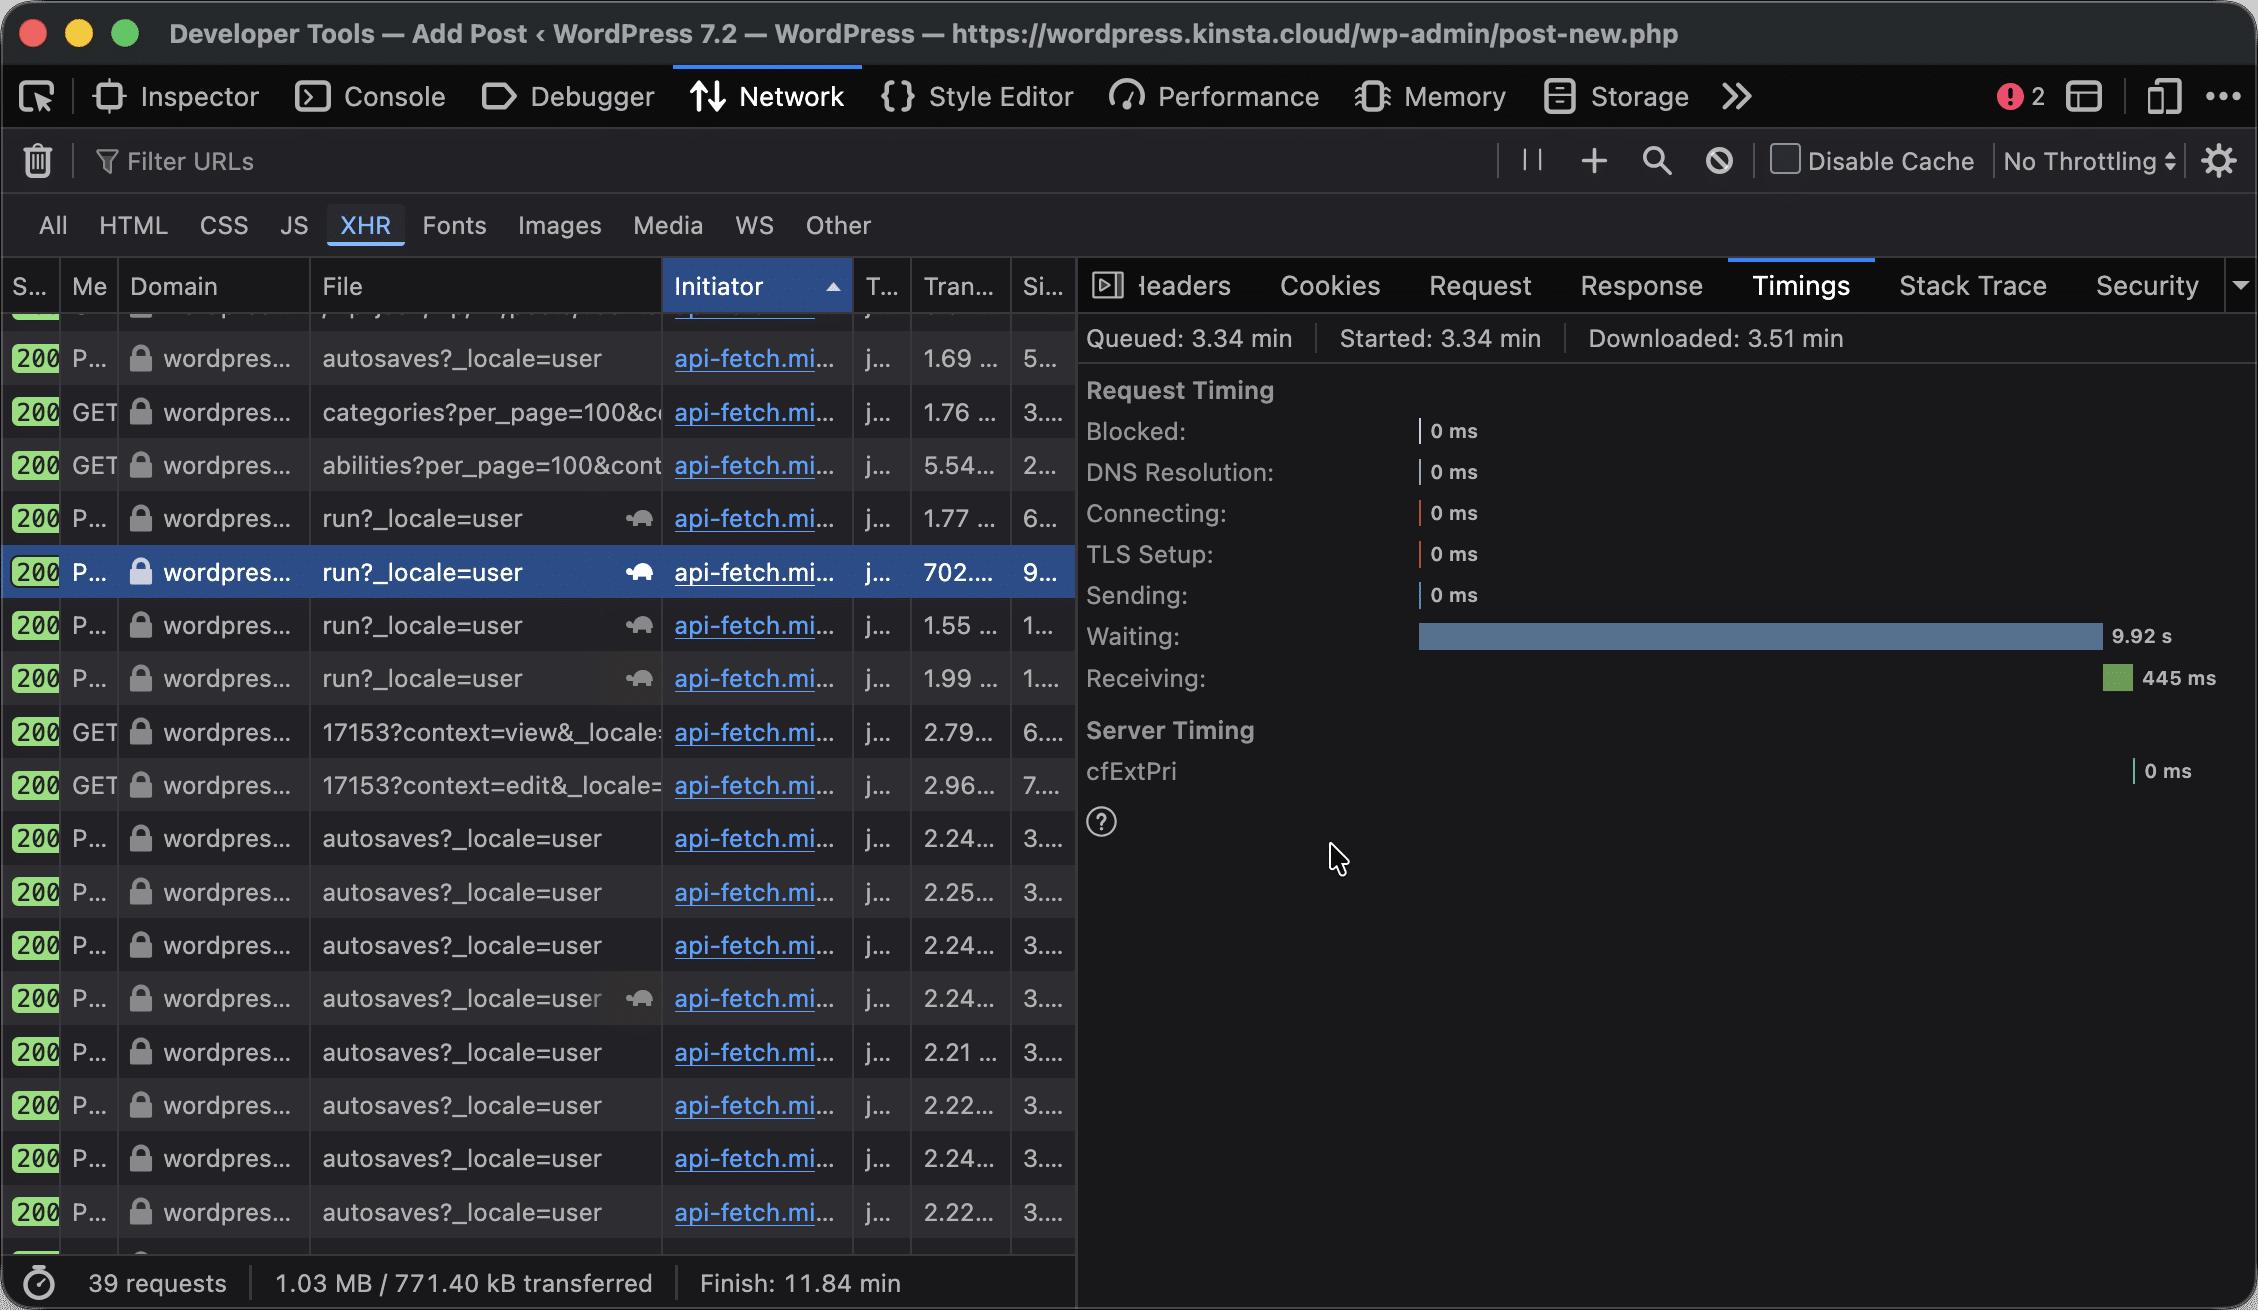
Task: Click the error count badge
Action: click(x=2021, y=97)
